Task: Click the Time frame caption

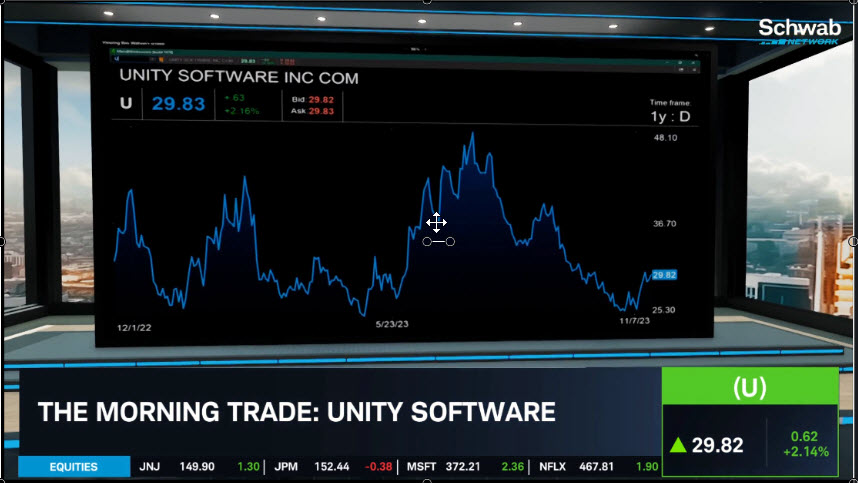Action: tap(670, 102)
